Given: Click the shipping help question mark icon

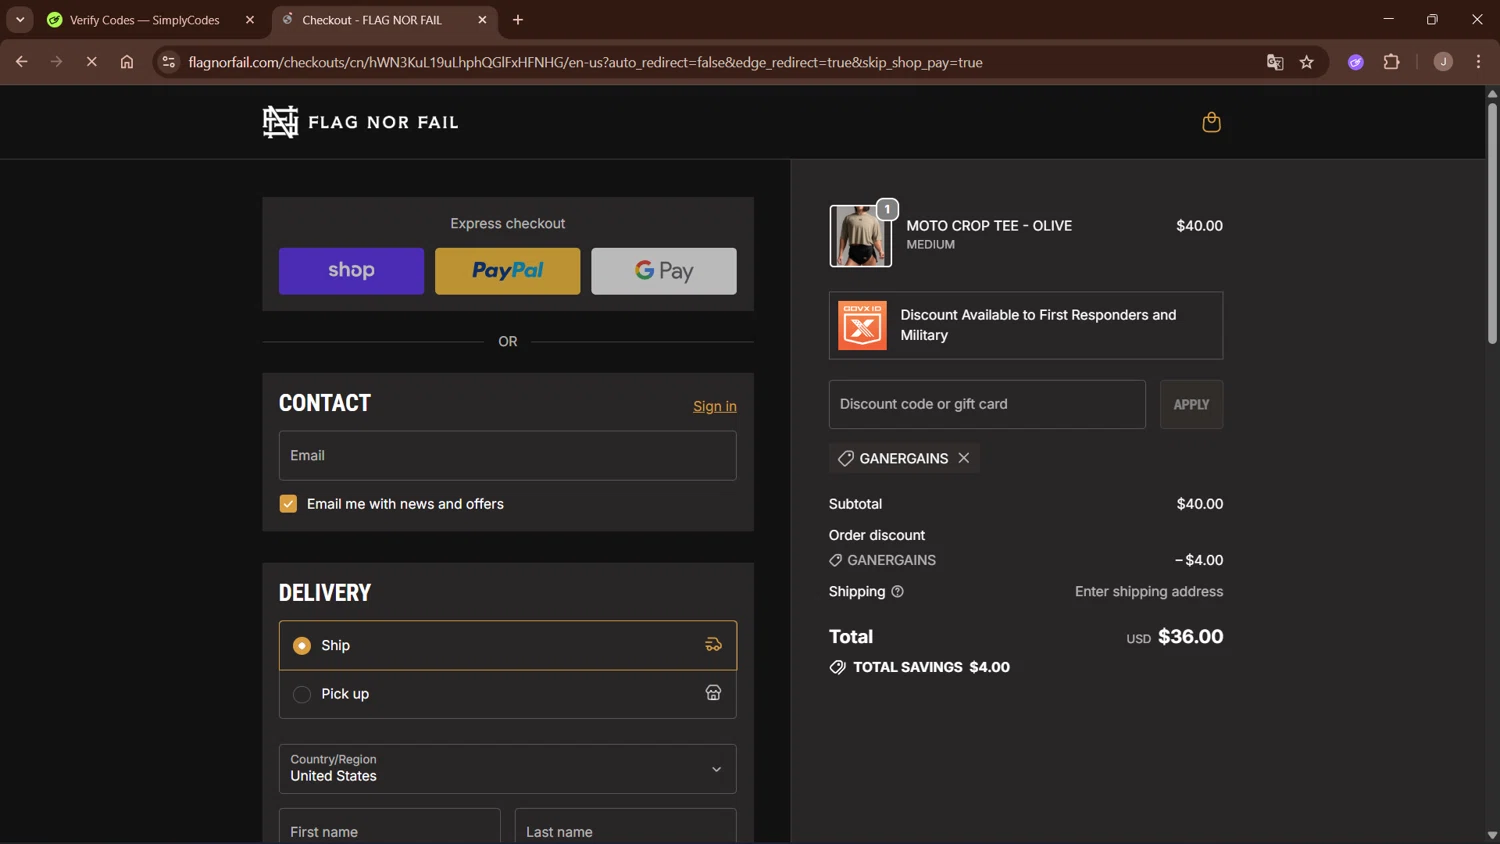Looking at the screenshot, I should [897, 591].
